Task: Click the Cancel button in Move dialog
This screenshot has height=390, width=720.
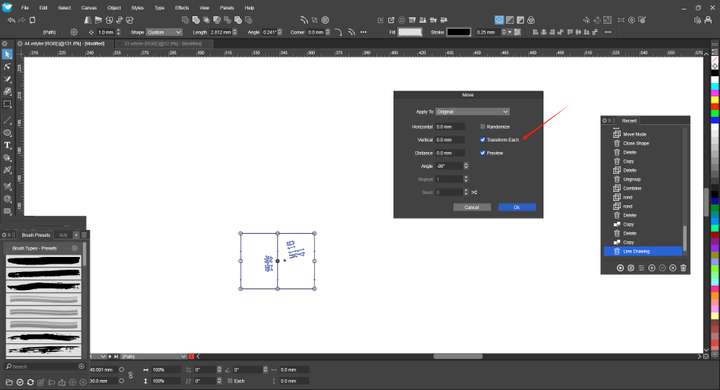Action: coord(472,207)
